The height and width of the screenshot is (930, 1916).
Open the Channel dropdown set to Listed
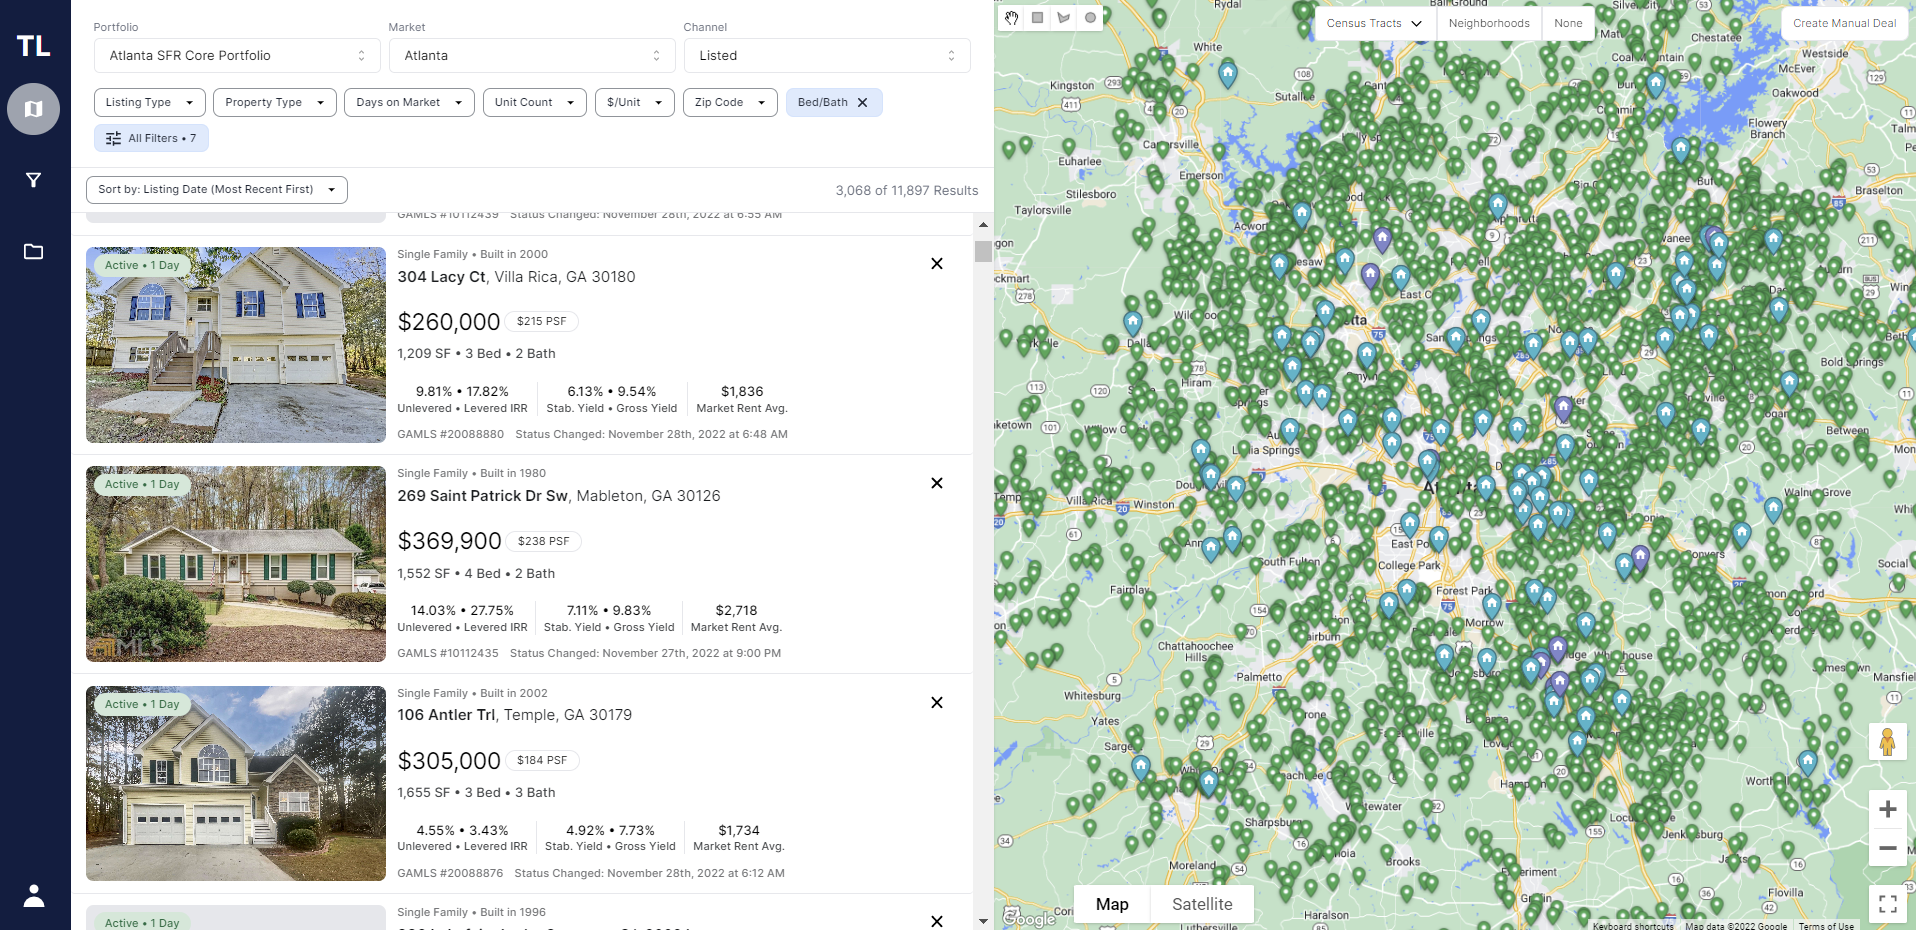click(827, 56)
